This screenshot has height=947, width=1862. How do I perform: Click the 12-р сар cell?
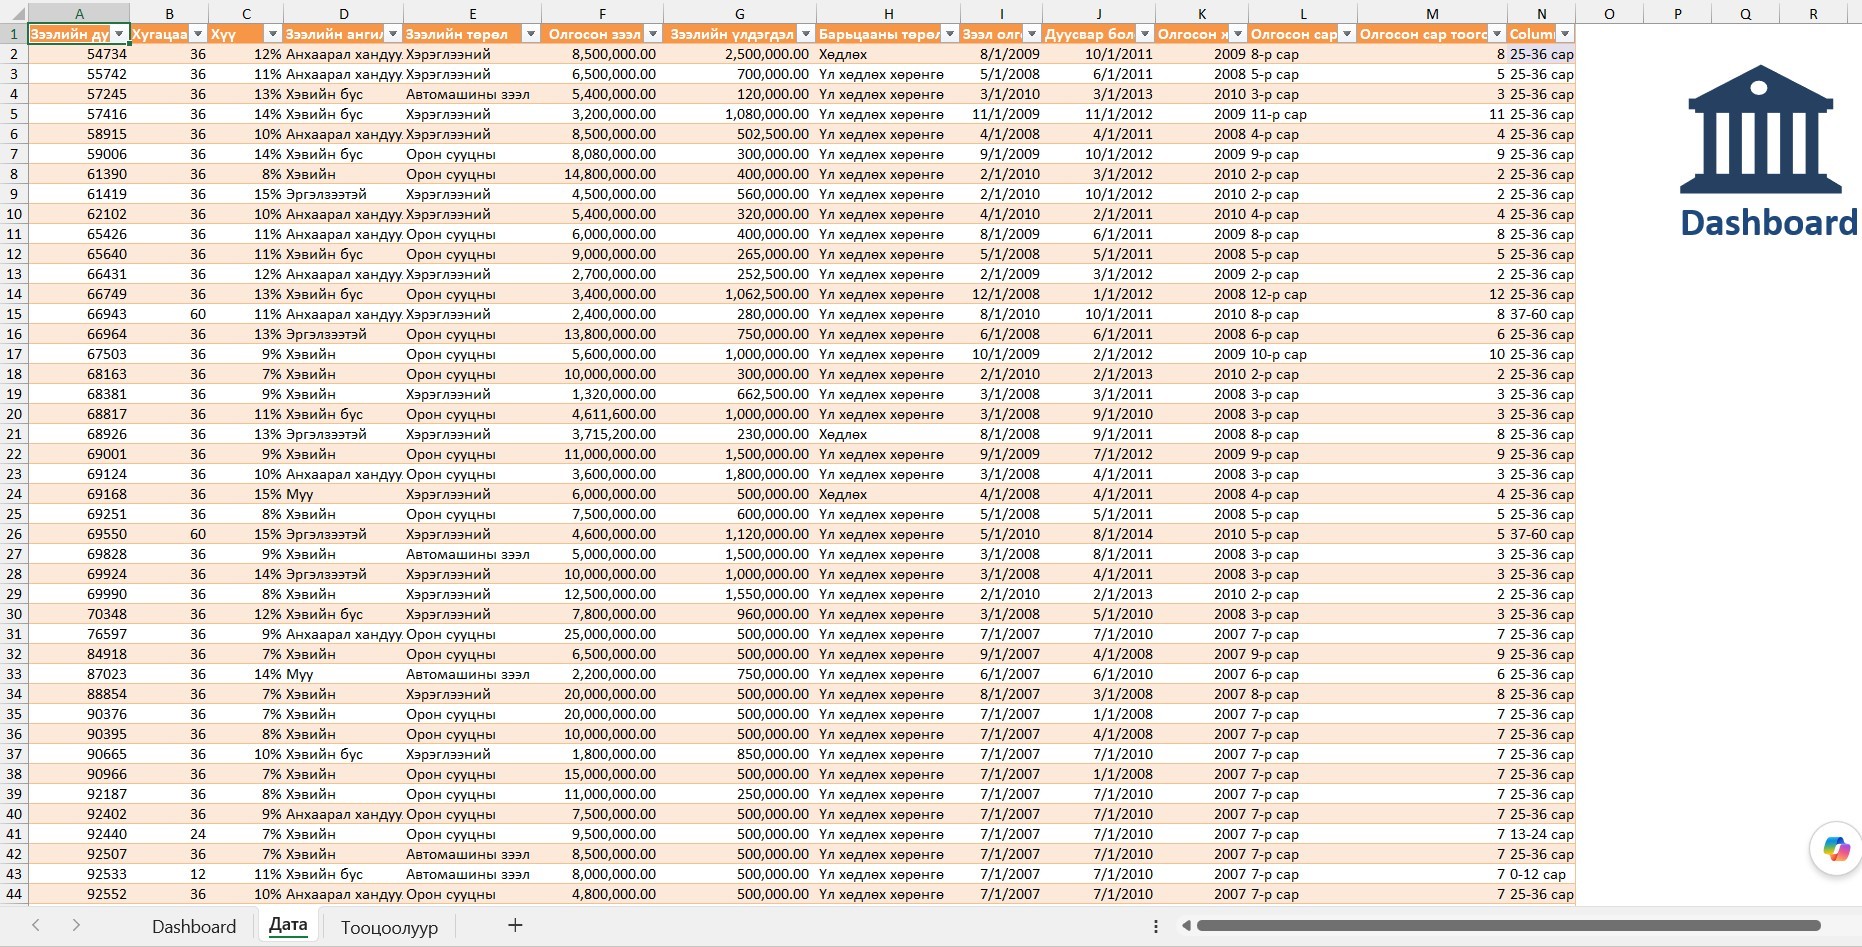[1302, 294]
